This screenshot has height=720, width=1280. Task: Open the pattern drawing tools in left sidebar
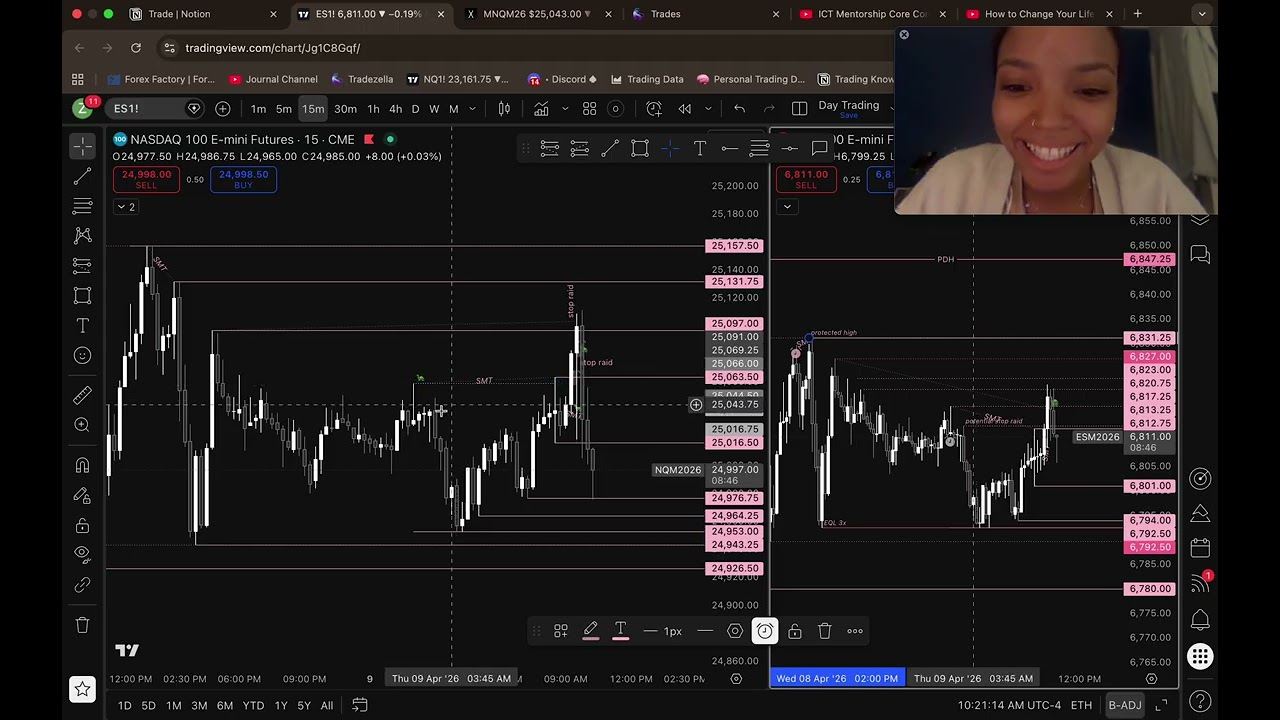pos(82,236)
